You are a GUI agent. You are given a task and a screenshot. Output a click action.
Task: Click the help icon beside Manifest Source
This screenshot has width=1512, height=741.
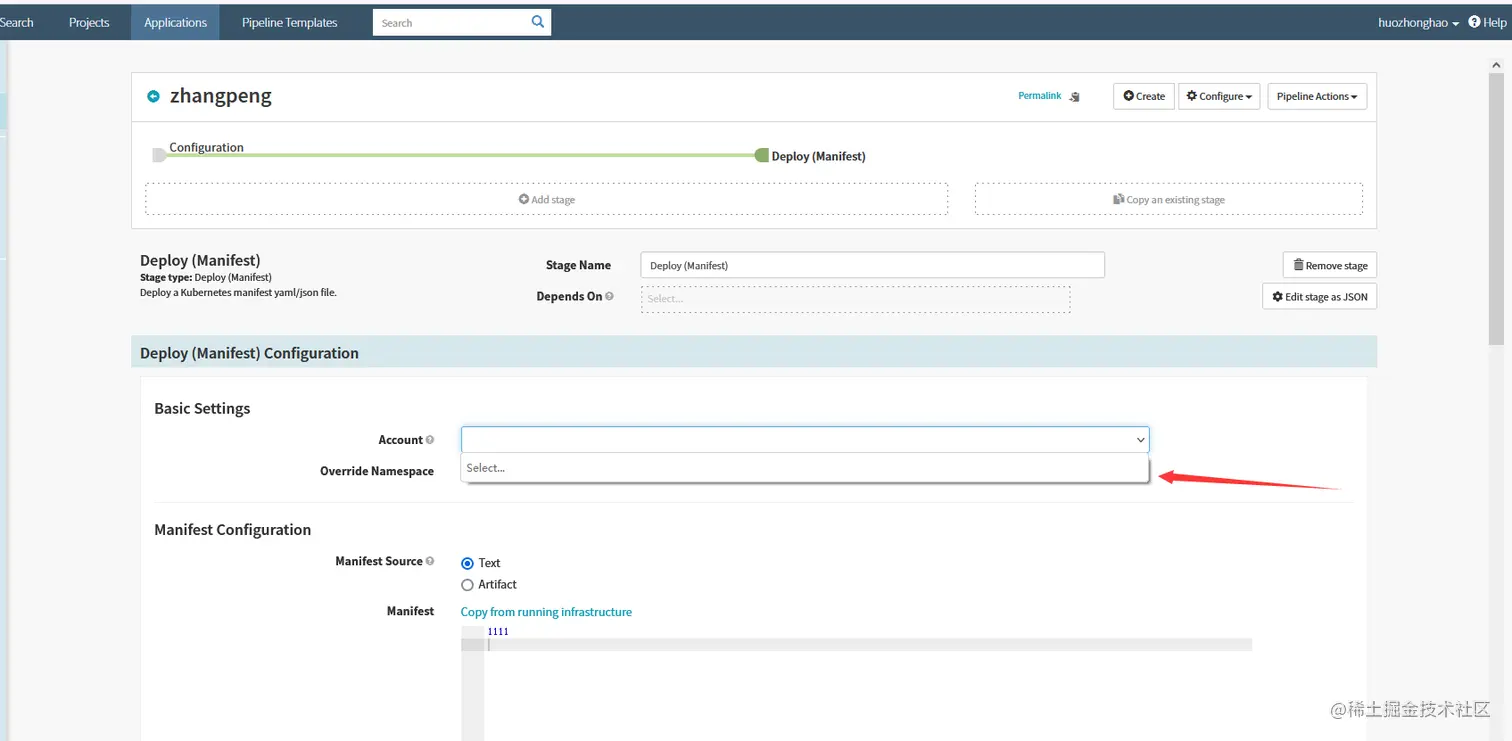430,561
